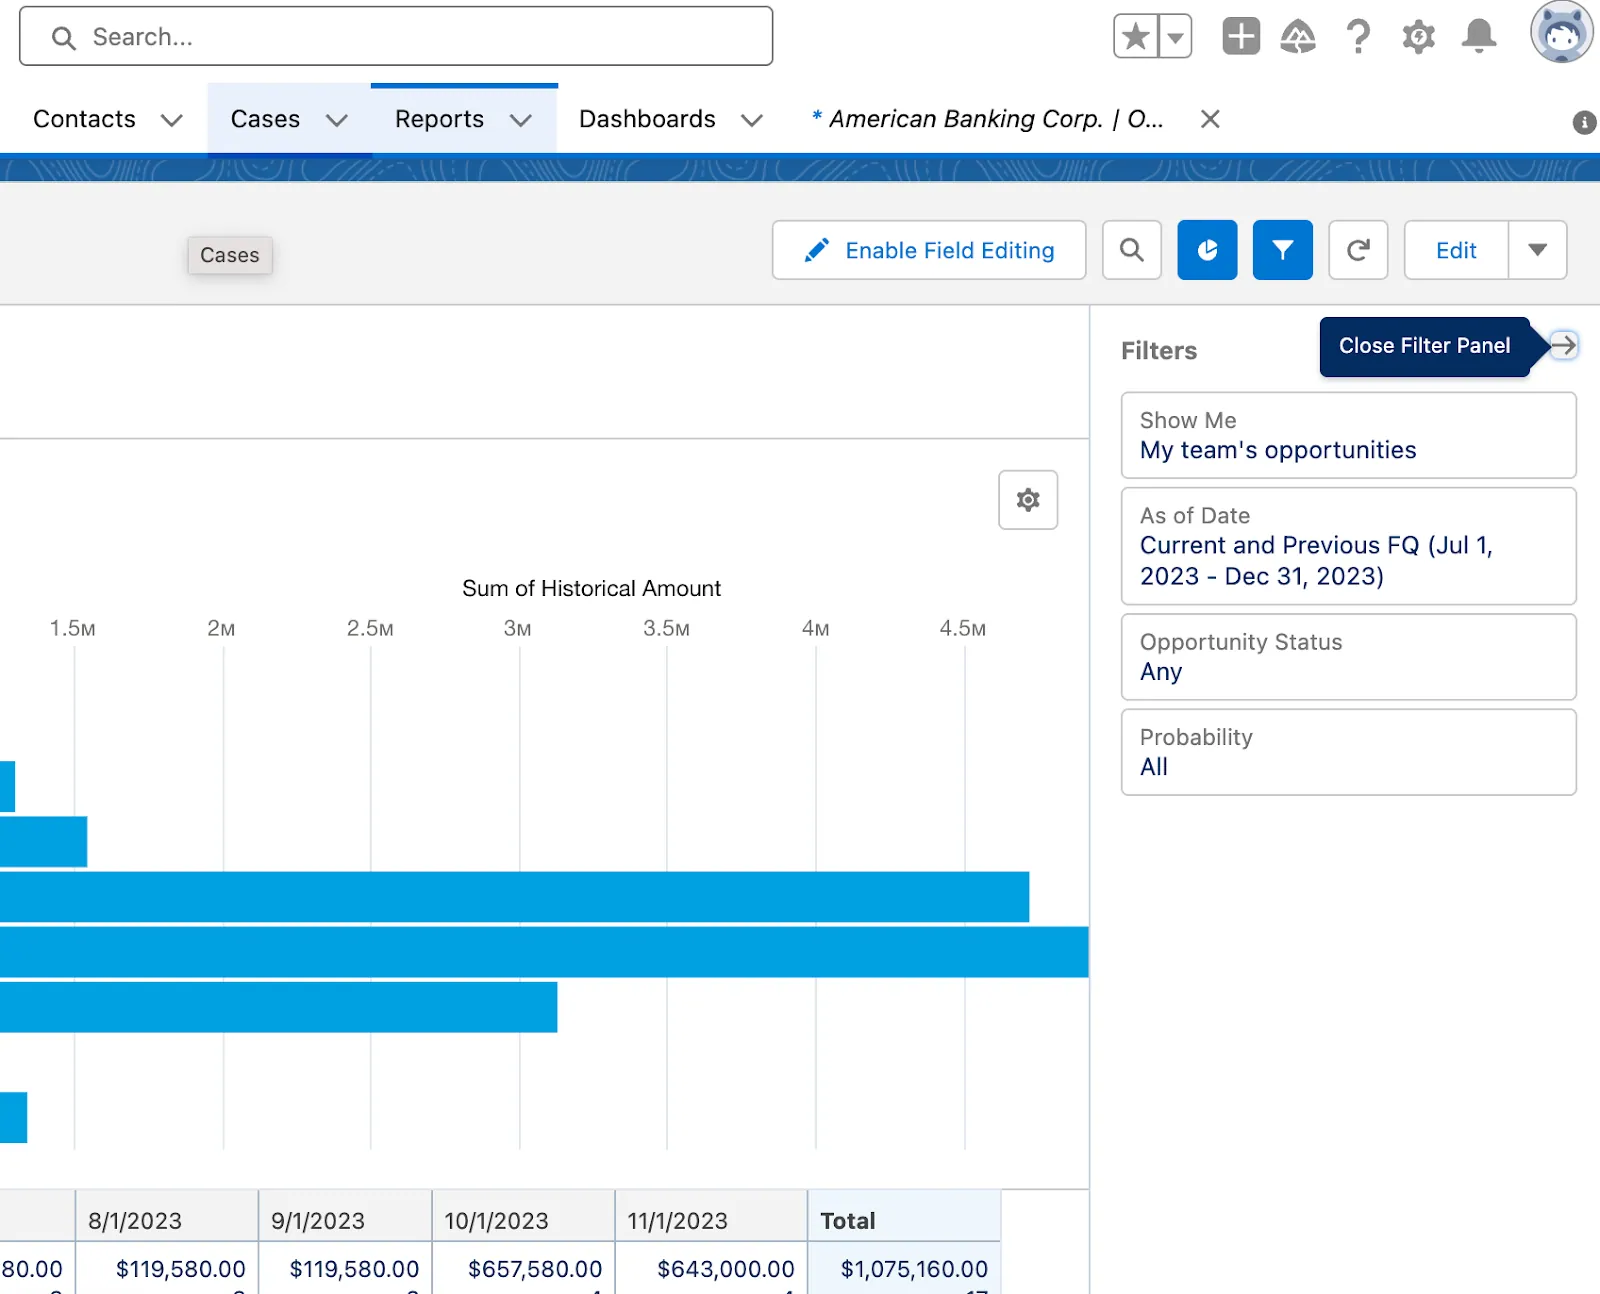Toggle the filter panel funnel button
The width and height of the screenshot is (1600, 1294).
pyautogui.click(x=1283, y=250)
